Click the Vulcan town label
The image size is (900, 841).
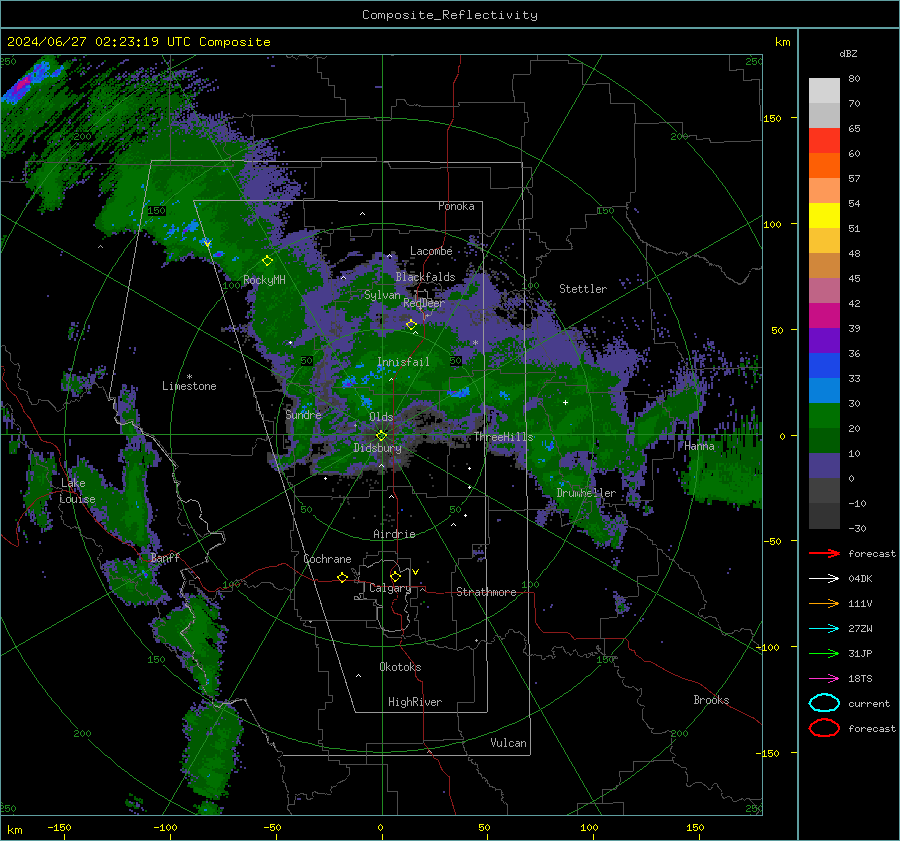click(x=508, y=743)
